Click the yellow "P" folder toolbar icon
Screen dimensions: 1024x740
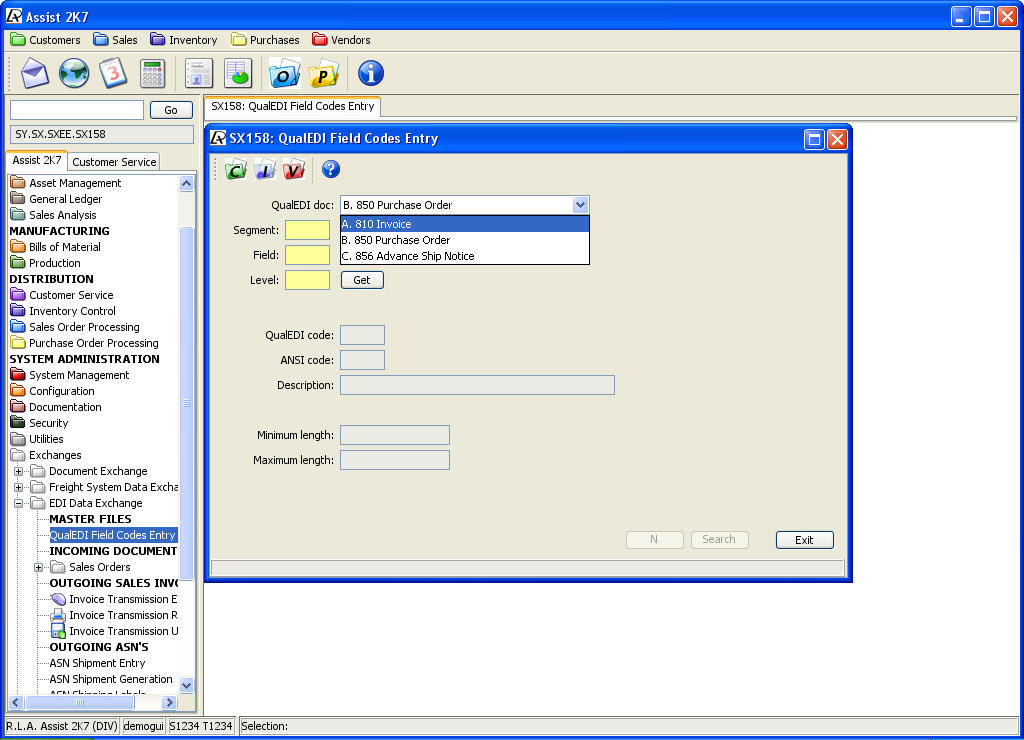pos(323,73)
